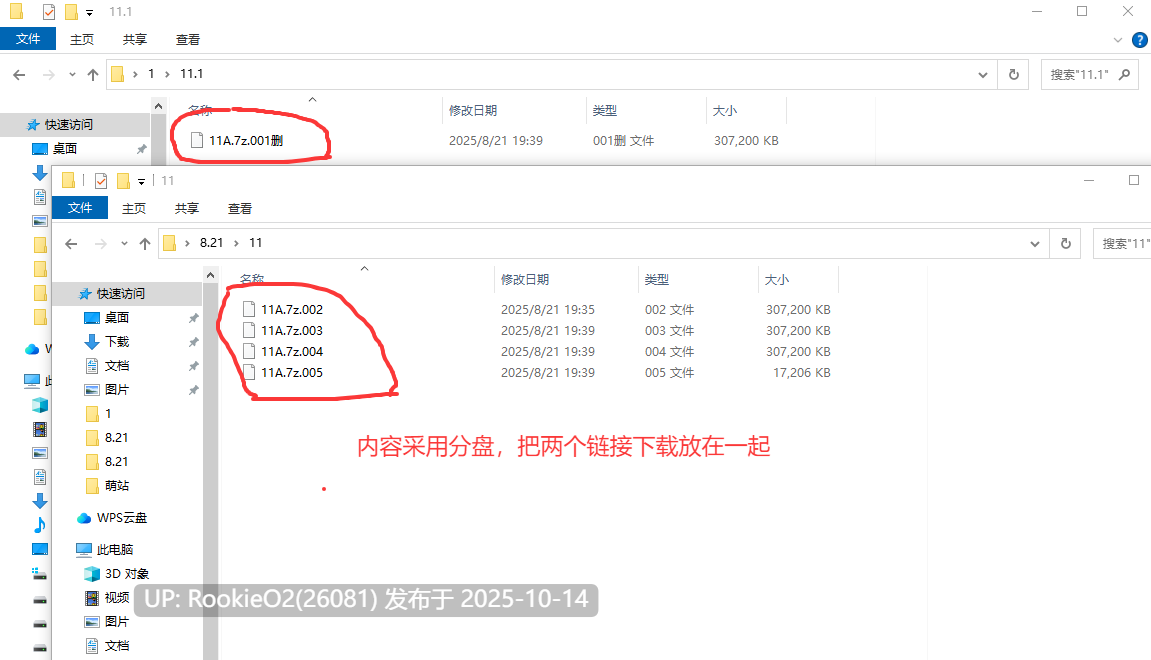The width and height of the screenshot is (1151, 660).
Task: Open quick access toolbar dropdown in the 11.1 window
Action: 90,12
